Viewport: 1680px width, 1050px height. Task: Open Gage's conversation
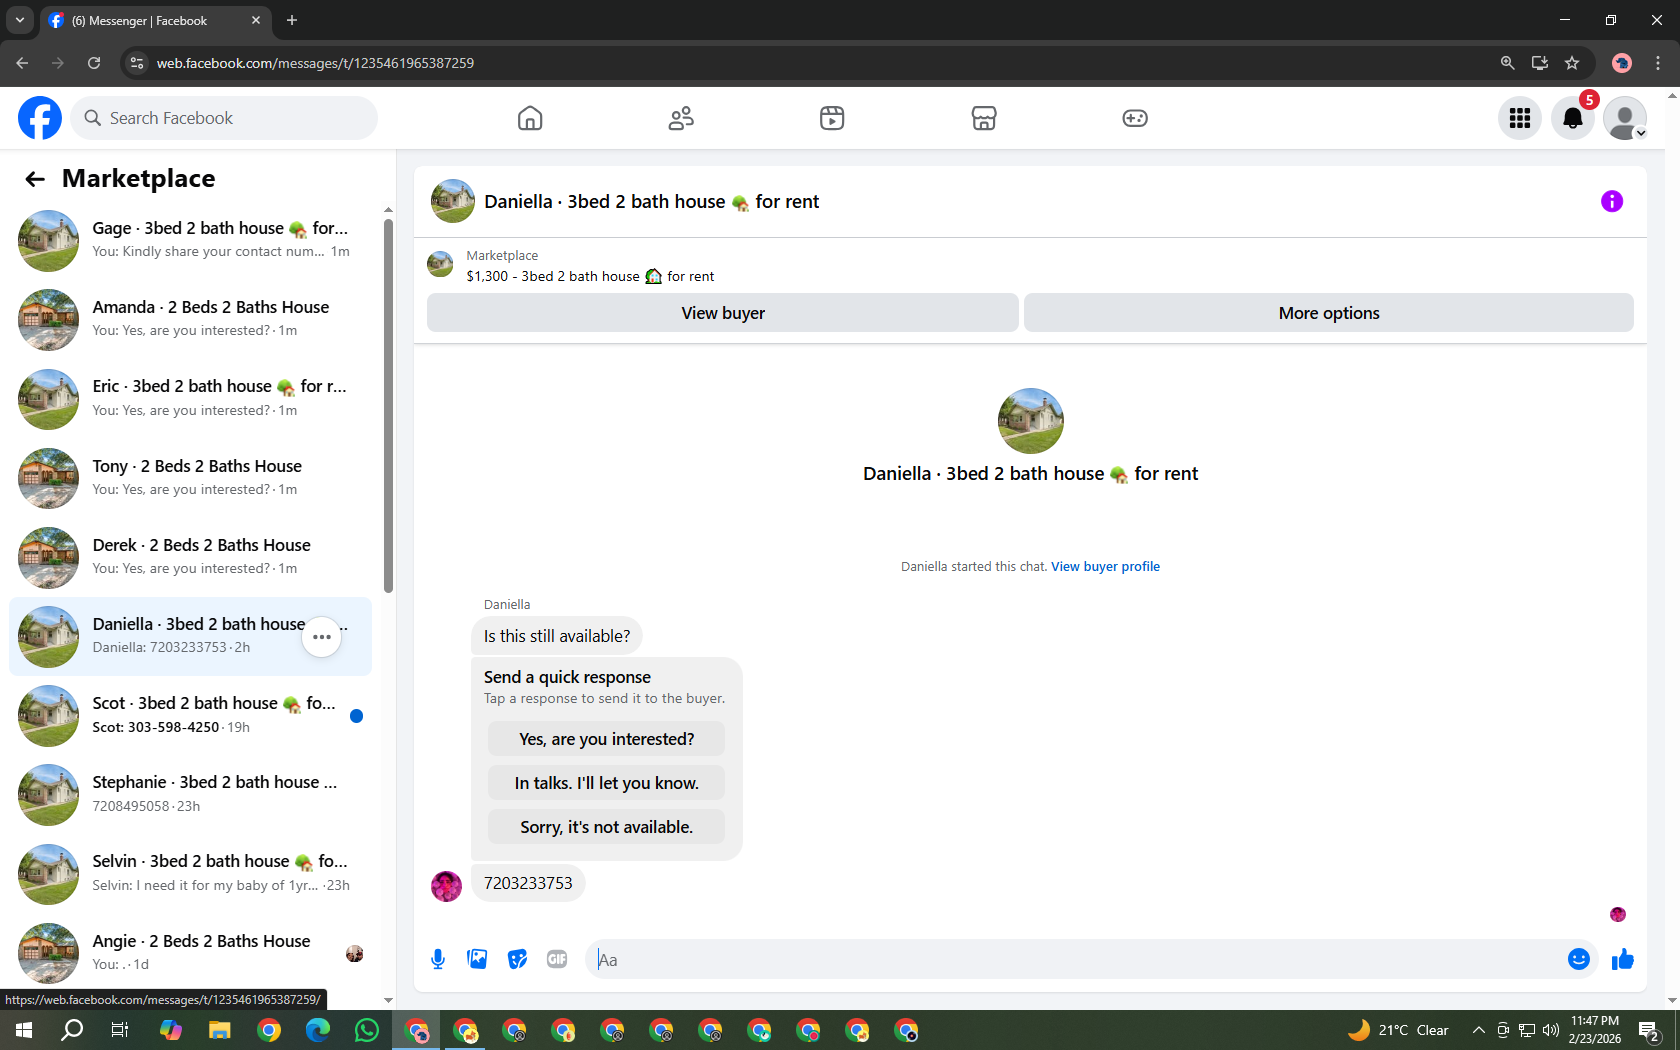(x=190, y=241)
